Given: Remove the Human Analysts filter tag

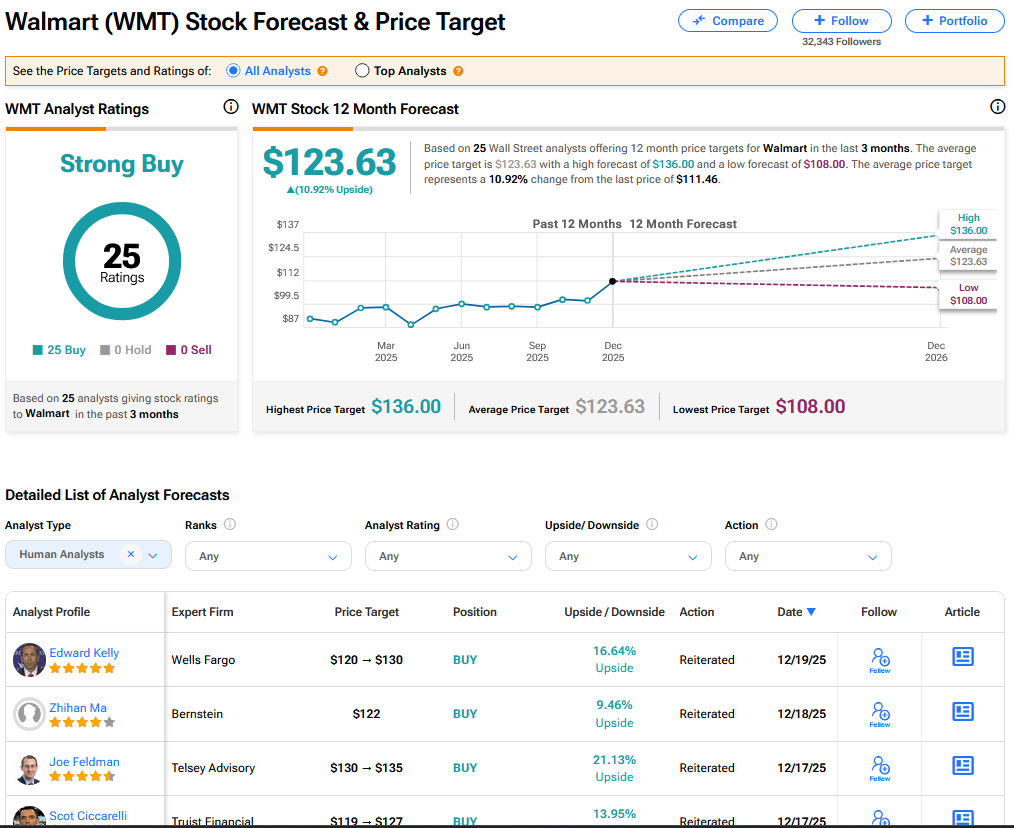Looking at the screenshot, I should 130,554.
